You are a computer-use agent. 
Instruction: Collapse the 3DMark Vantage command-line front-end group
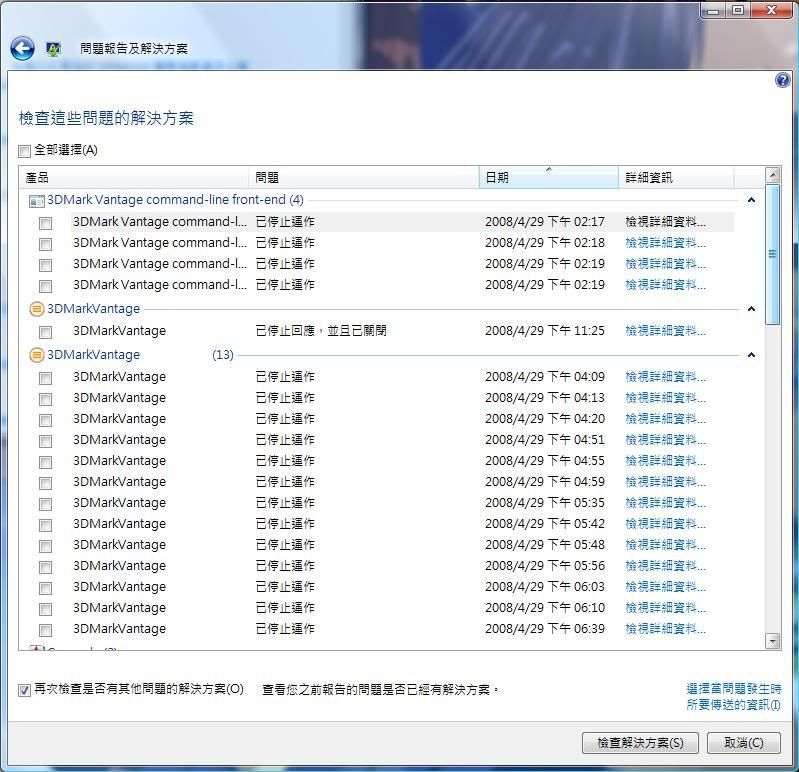(x=751, y=200)
